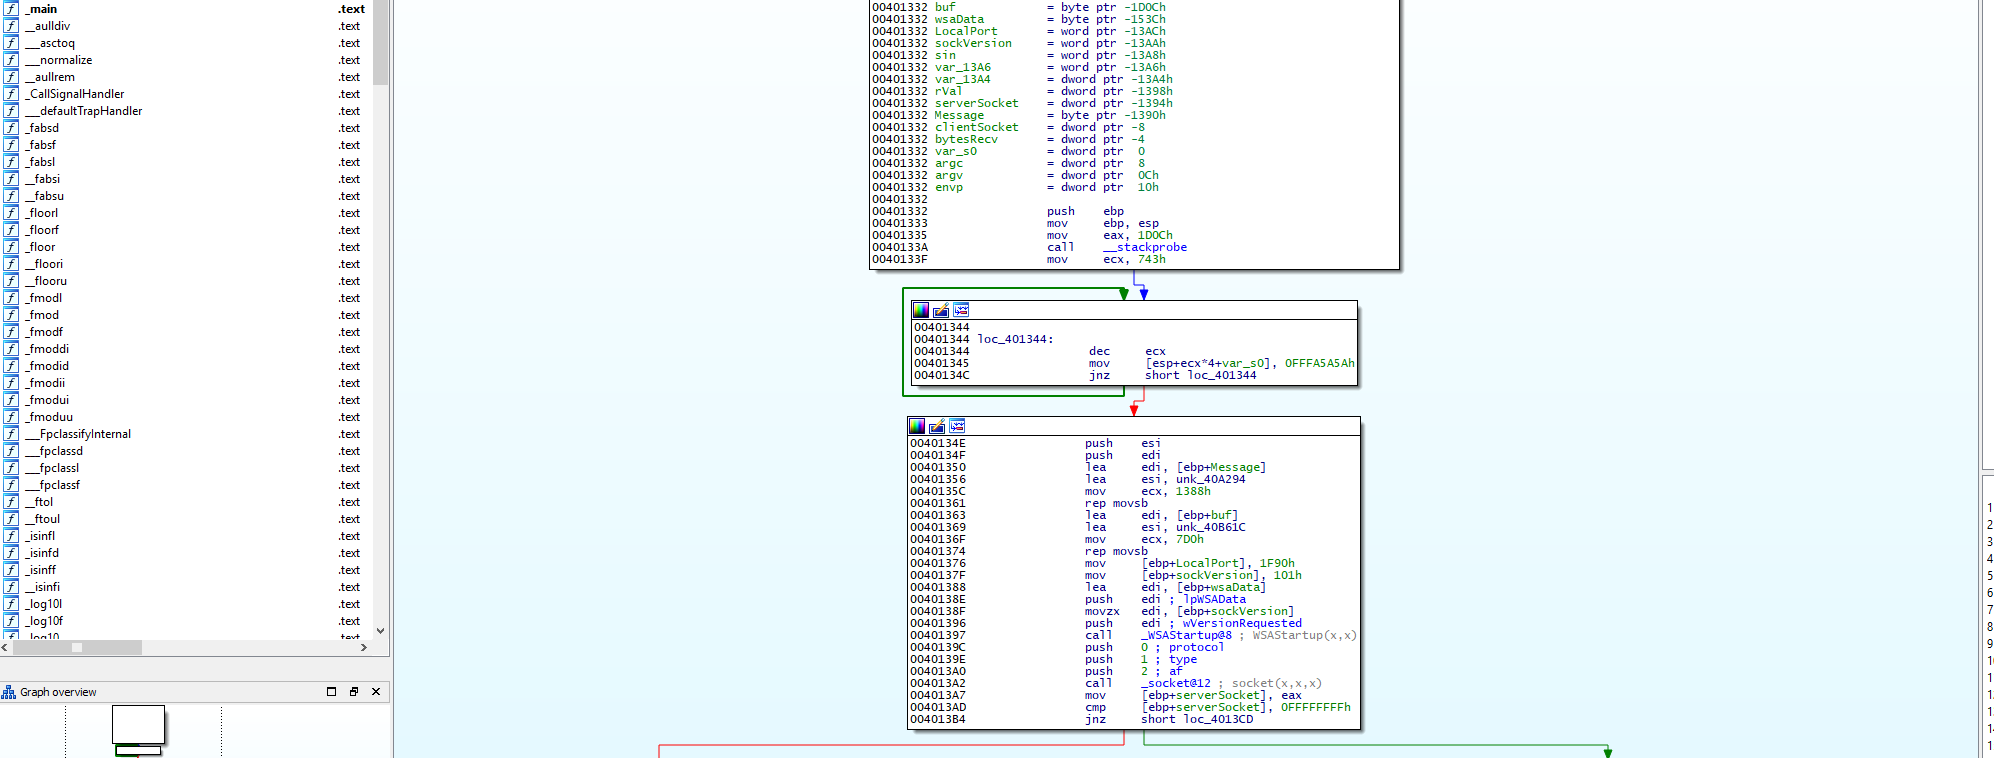Click color icon on block starting 0040134E
1994x758 pixels.
(x=917, y=426)
